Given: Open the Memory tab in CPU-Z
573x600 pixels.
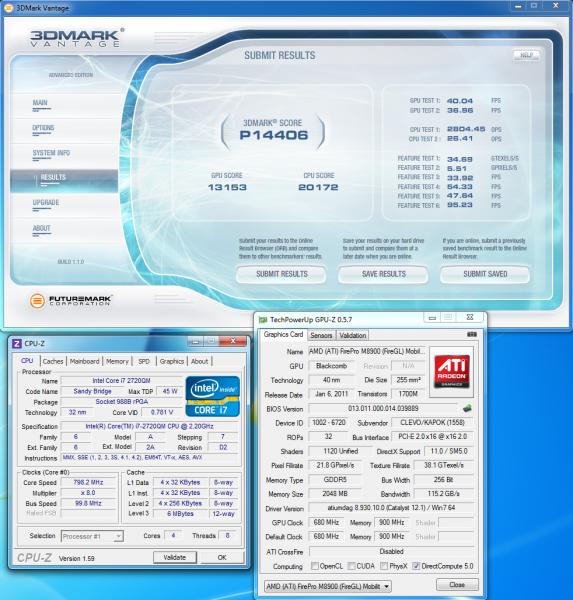Looking at the screenshot, I should point(117,361).
